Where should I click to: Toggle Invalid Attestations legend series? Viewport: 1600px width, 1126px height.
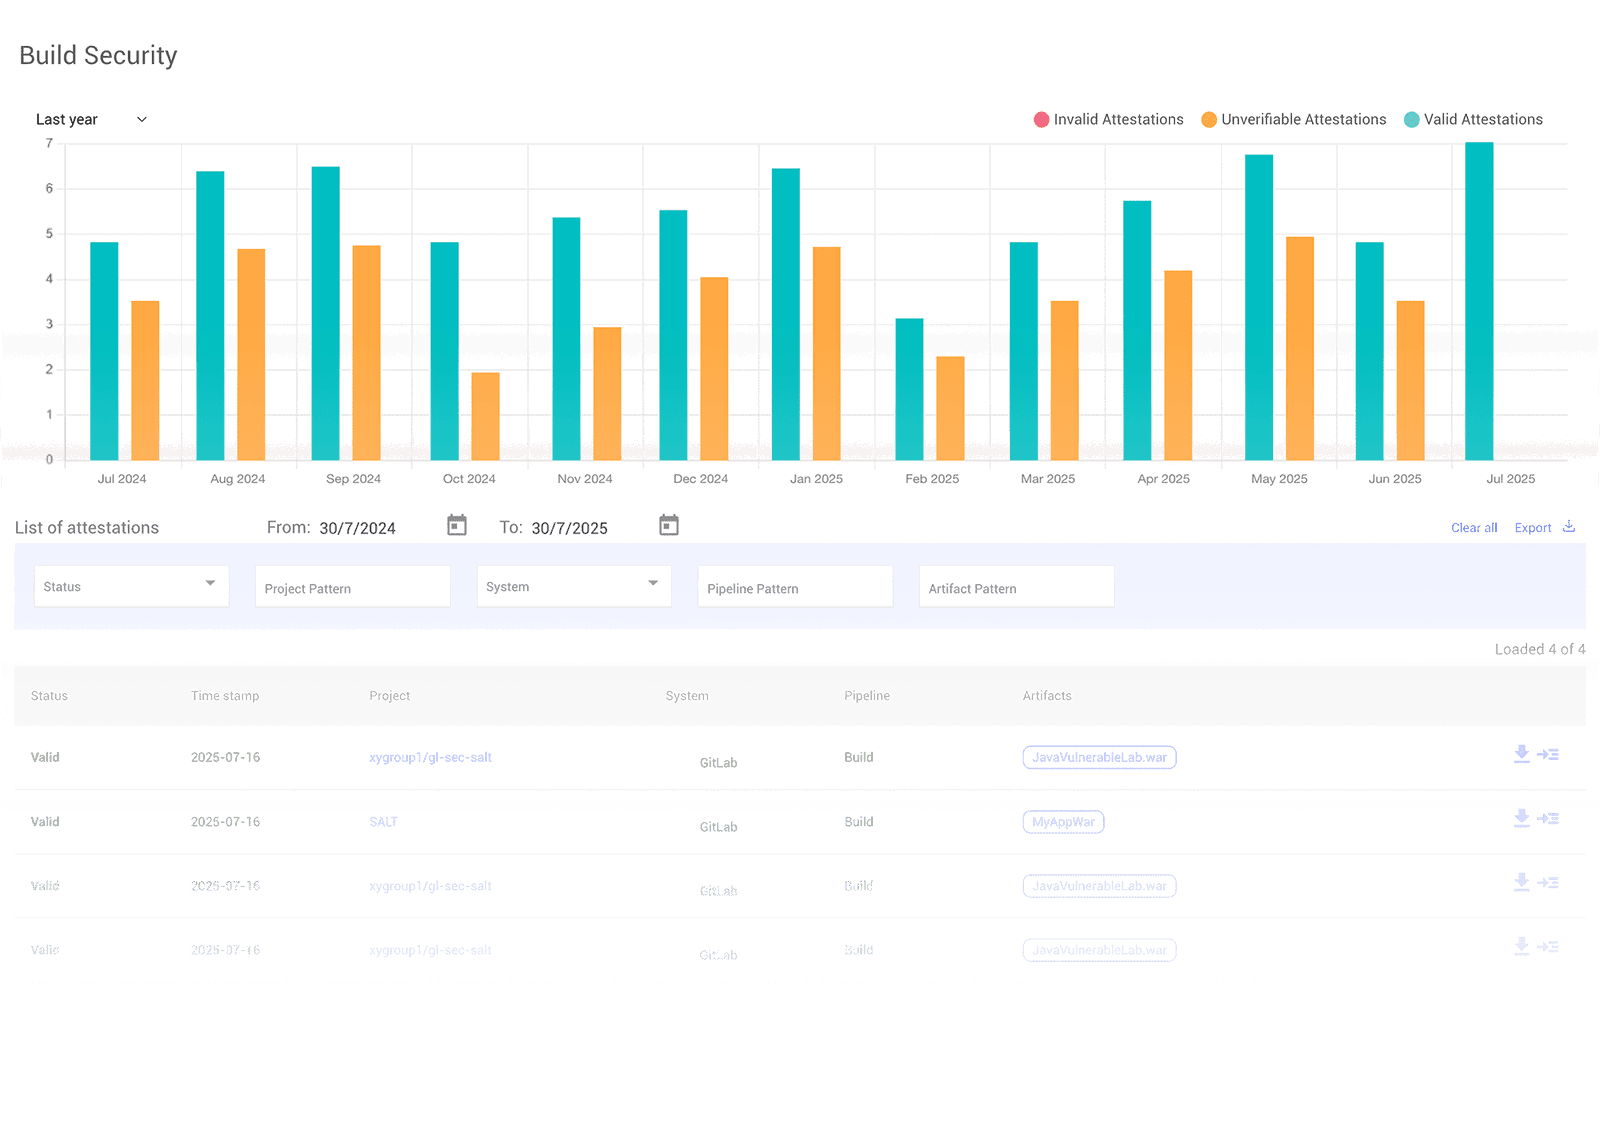pos(1108,120)
